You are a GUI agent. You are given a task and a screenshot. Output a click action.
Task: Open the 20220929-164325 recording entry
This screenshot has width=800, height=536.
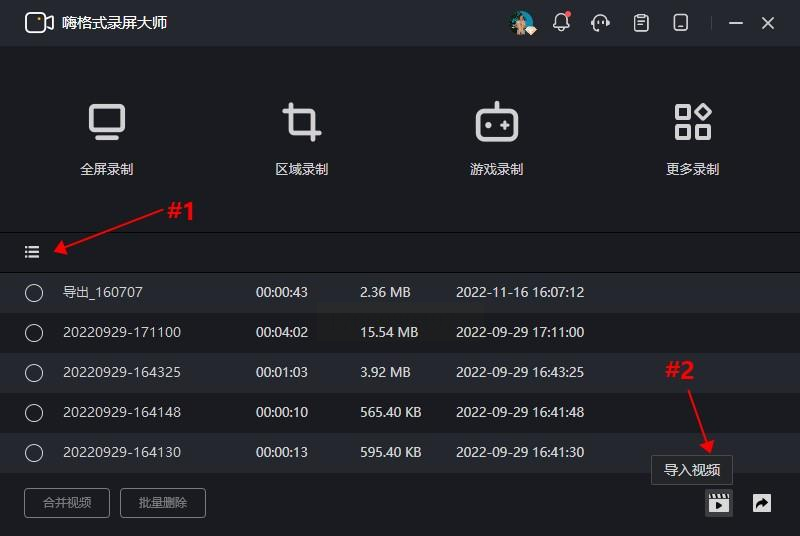tap(400, 372)
